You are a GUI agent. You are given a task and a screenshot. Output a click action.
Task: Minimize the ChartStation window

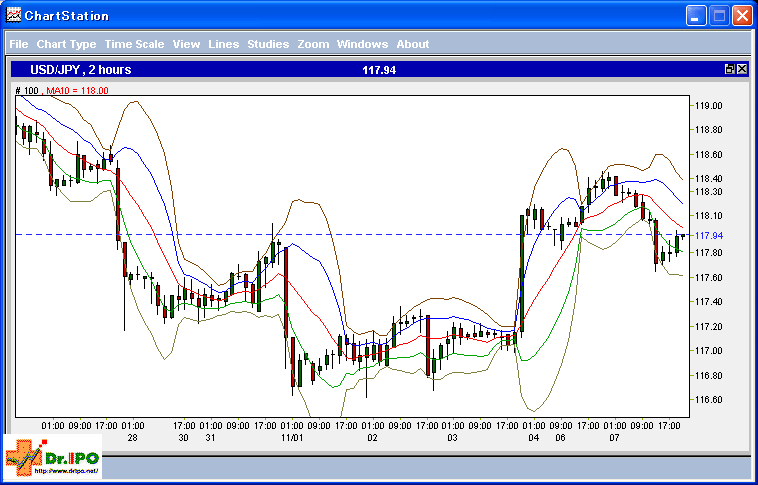(697, 16)
